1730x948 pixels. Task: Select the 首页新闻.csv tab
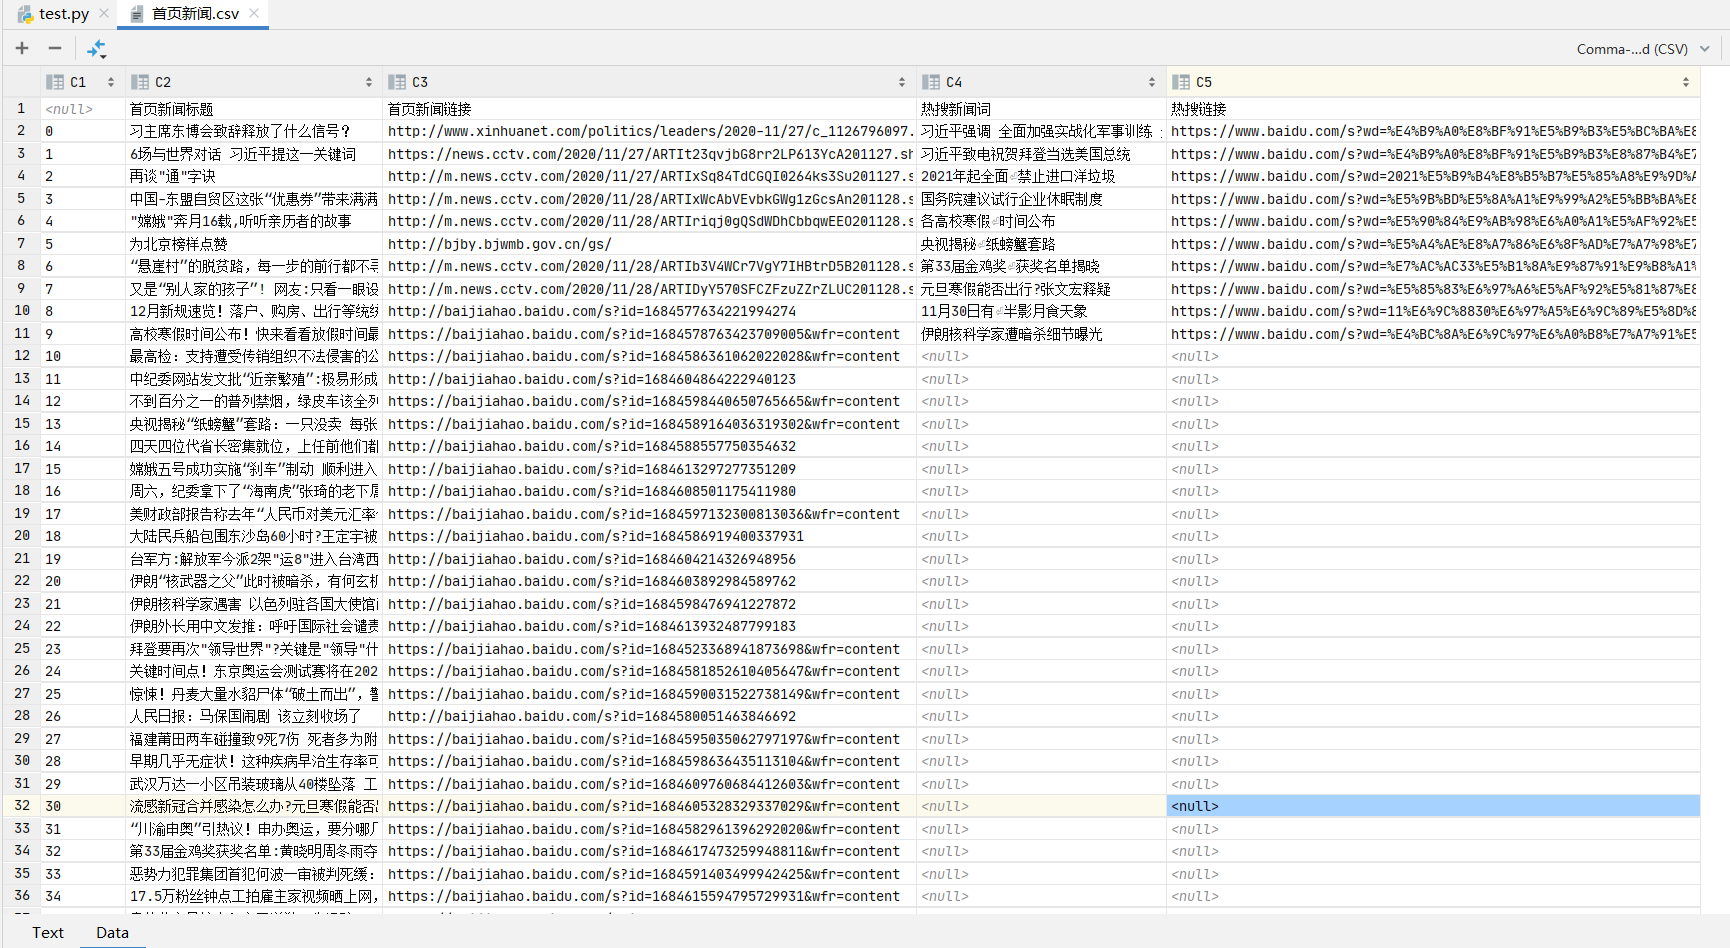(x=195, y=14)
